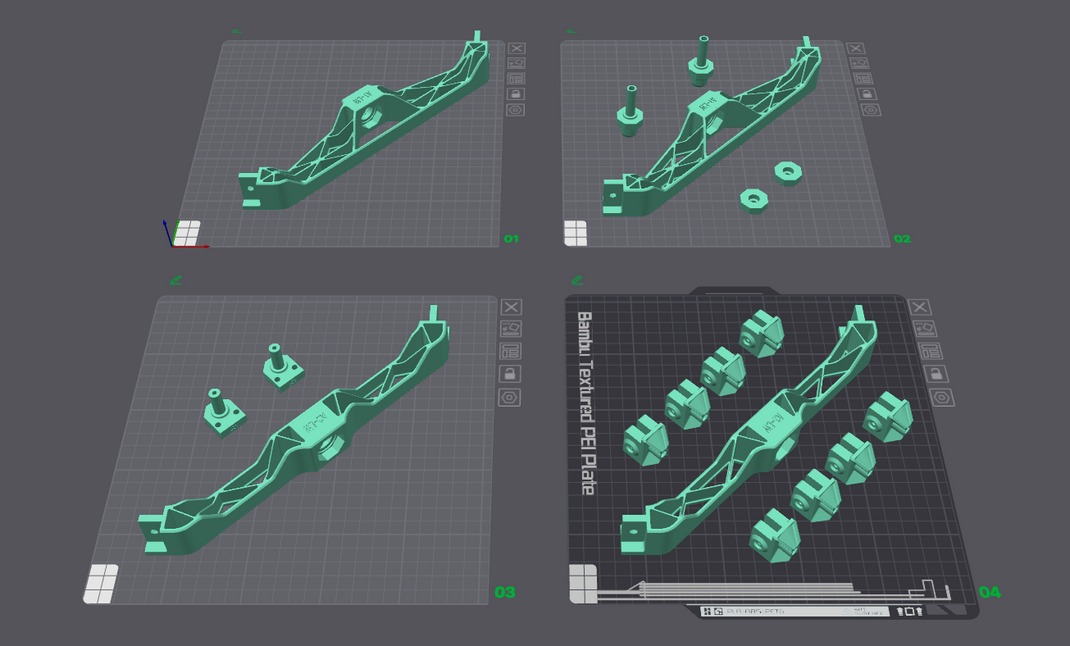Auto-orient objects on plate 03
The height and width of the screenshot is (646, 1070).
pos(511,329)
